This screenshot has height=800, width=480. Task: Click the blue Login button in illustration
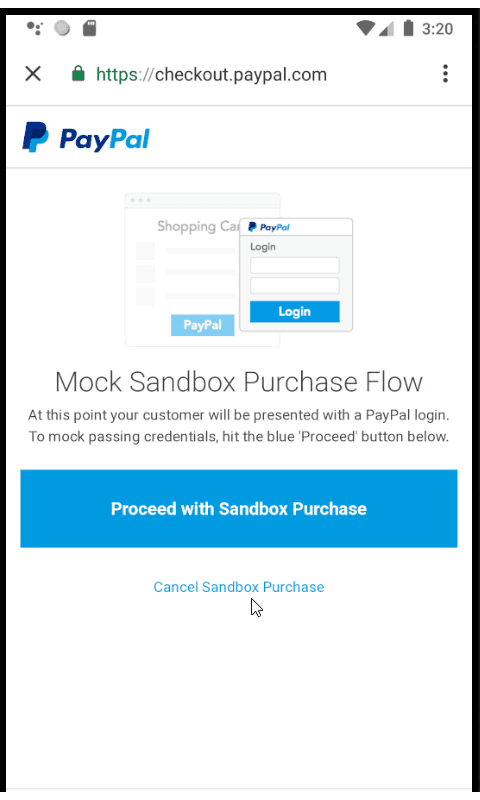[294, 311]
